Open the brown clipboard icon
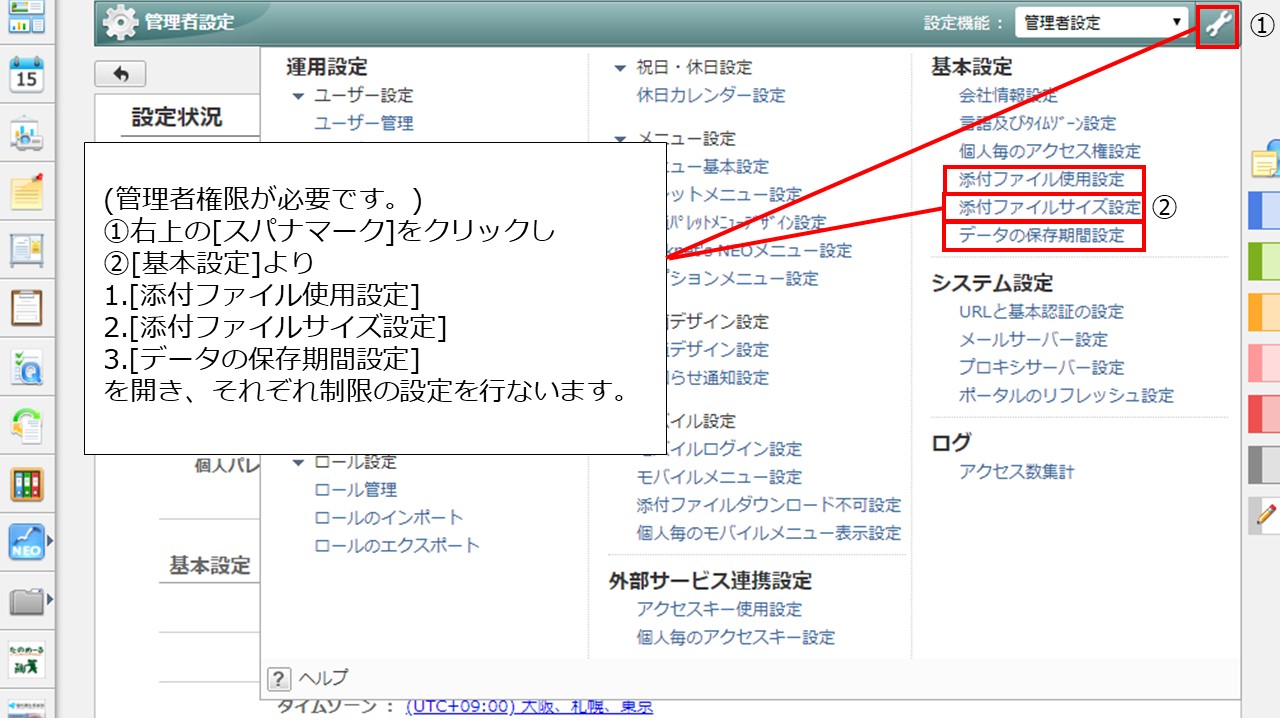1280x720 pixels. pos(27,309)
